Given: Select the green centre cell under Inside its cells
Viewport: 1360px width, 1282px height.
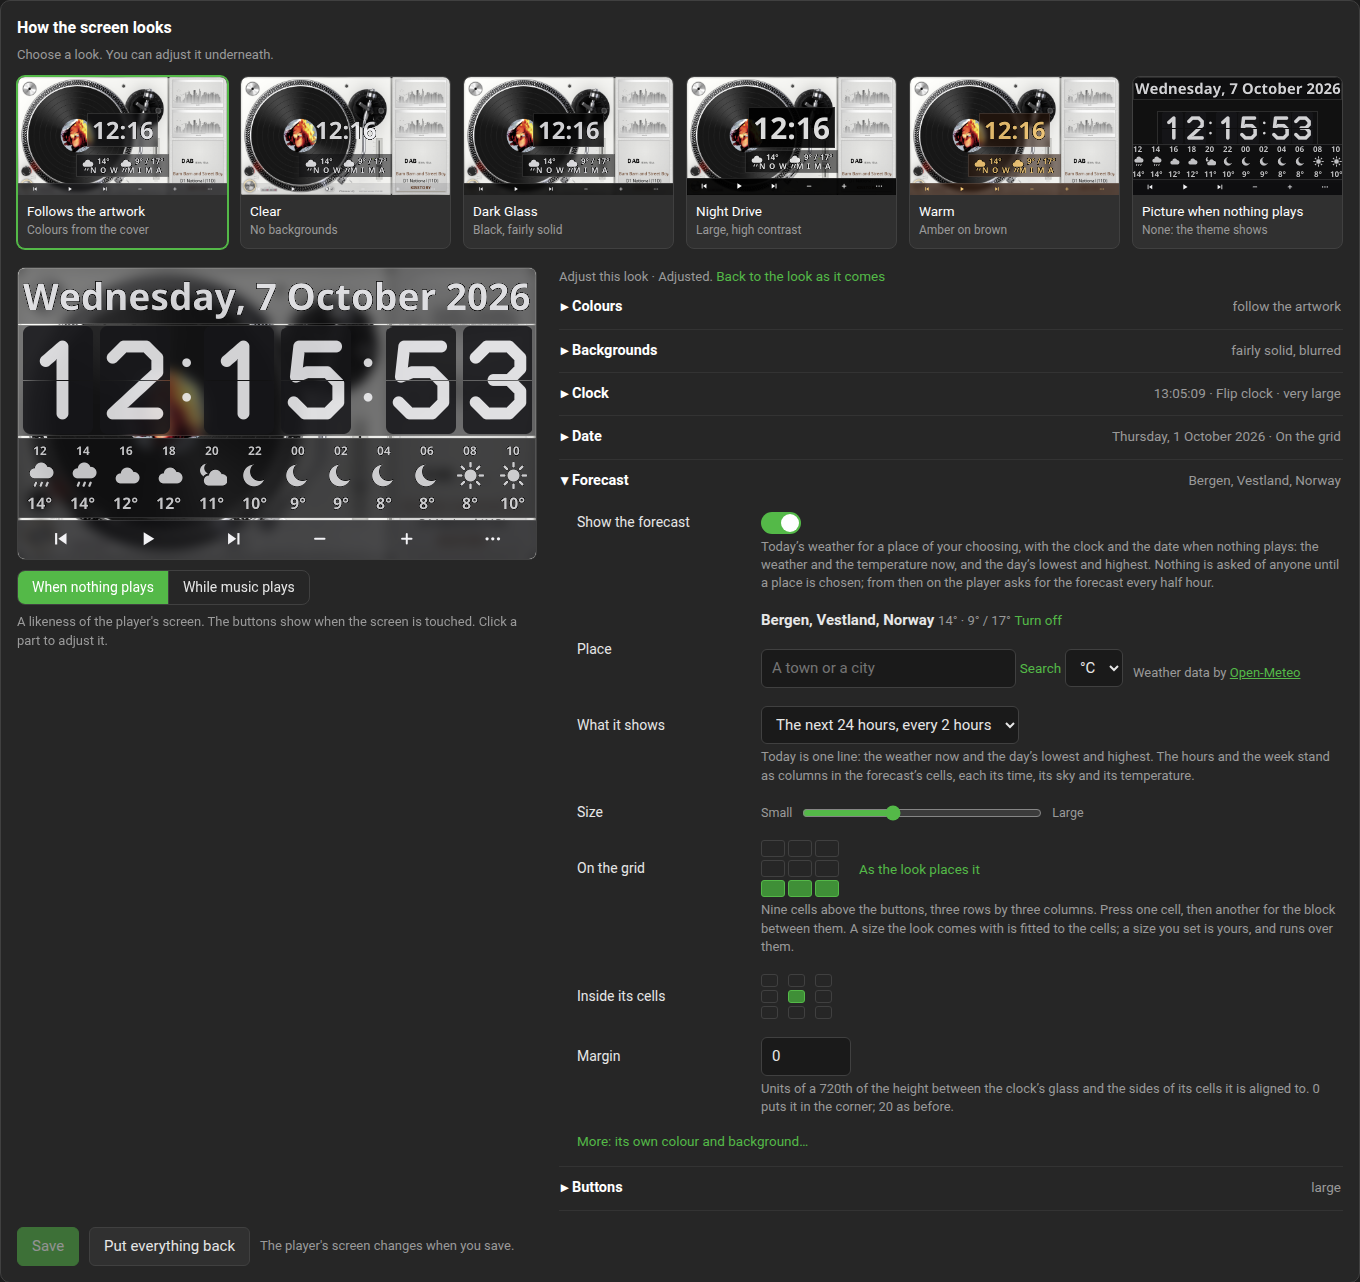Looking at the screenshot, I should (796, 996).
